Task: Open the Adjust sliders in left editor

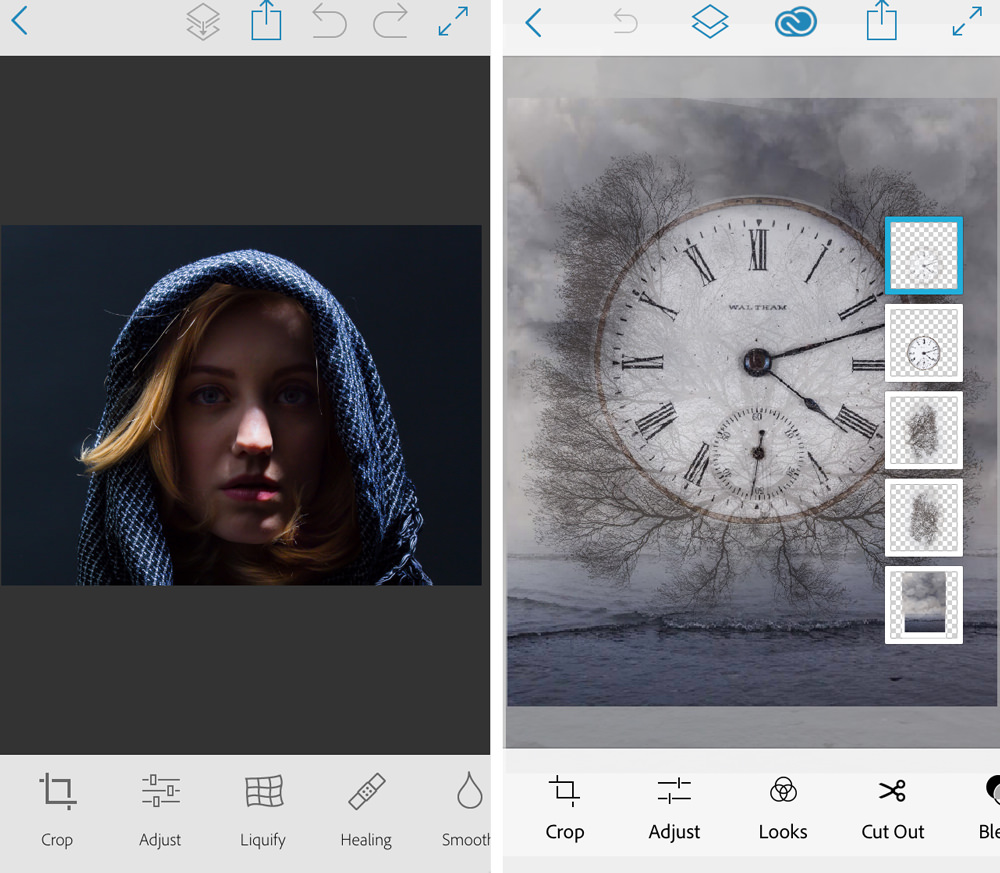Action: [160, 807]
